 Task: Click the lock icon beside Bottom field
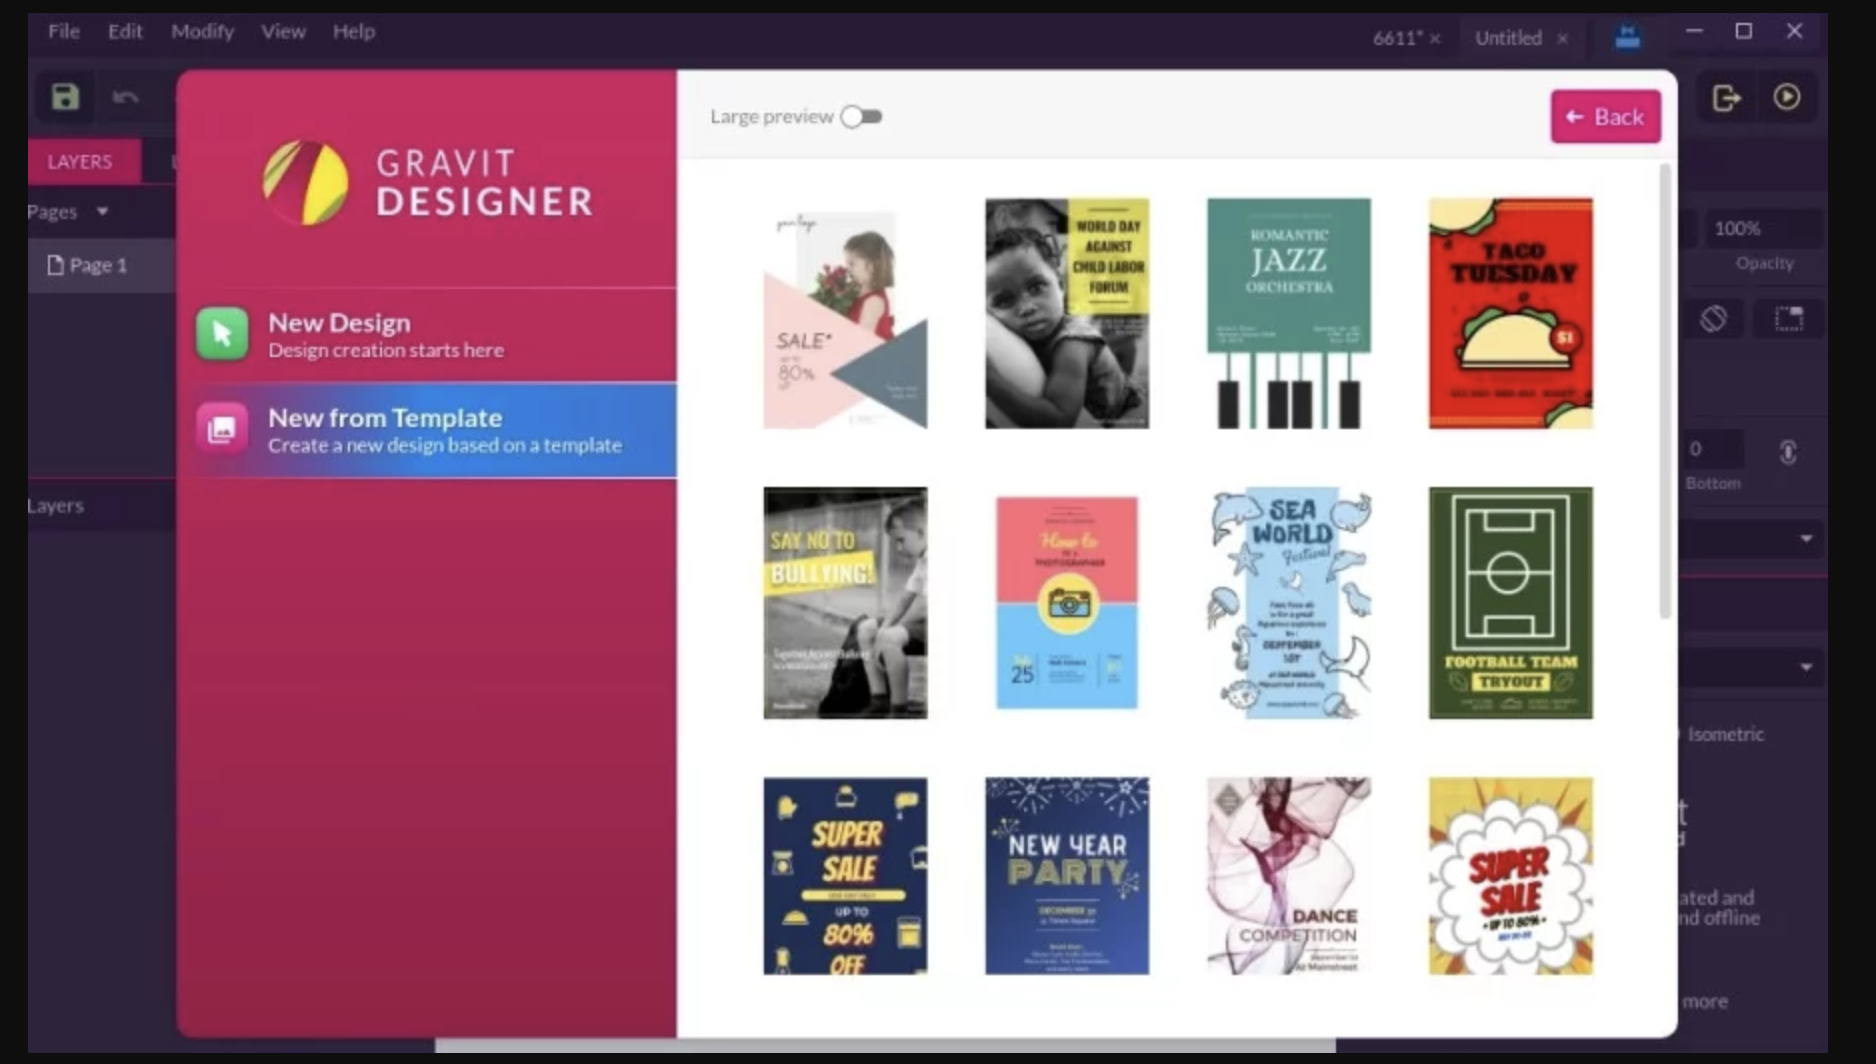click(x=1788, y=452)
